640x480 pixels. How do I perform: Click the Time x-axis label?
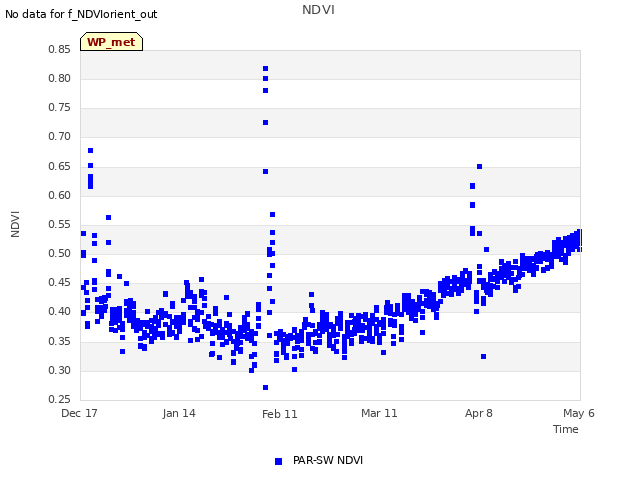tap(566, 429)
